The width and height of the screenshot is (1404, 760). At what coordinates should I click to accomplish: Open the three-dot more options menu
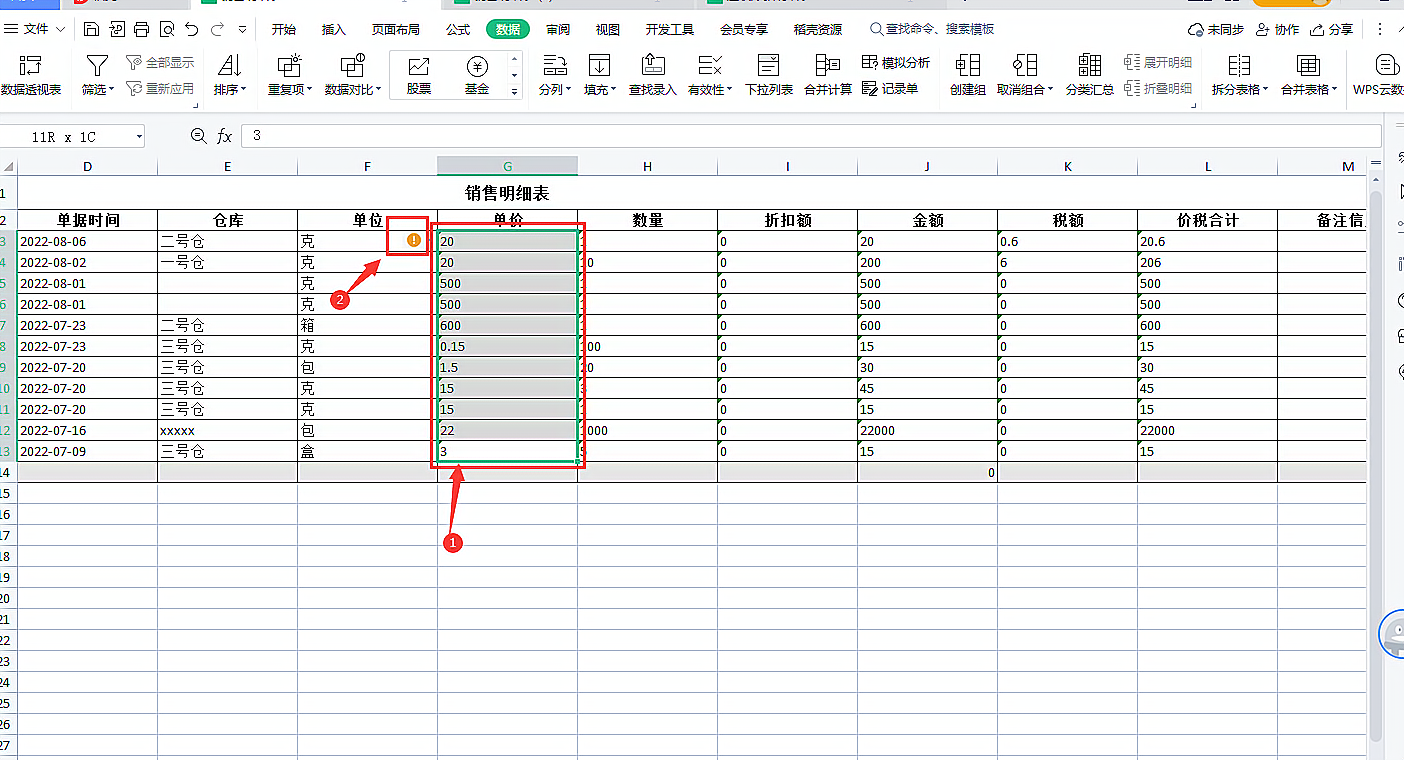1381,30
